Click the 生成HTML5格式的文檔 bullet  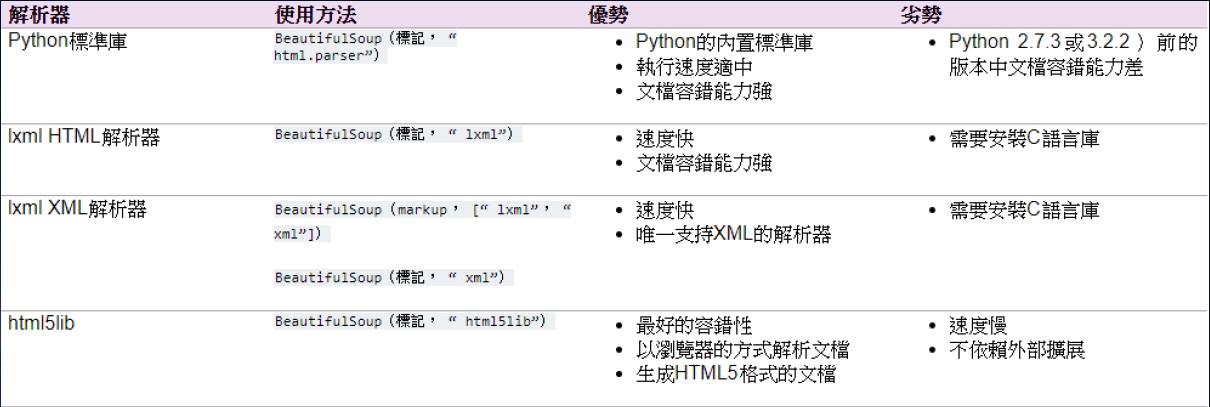(x=736, y=374)
